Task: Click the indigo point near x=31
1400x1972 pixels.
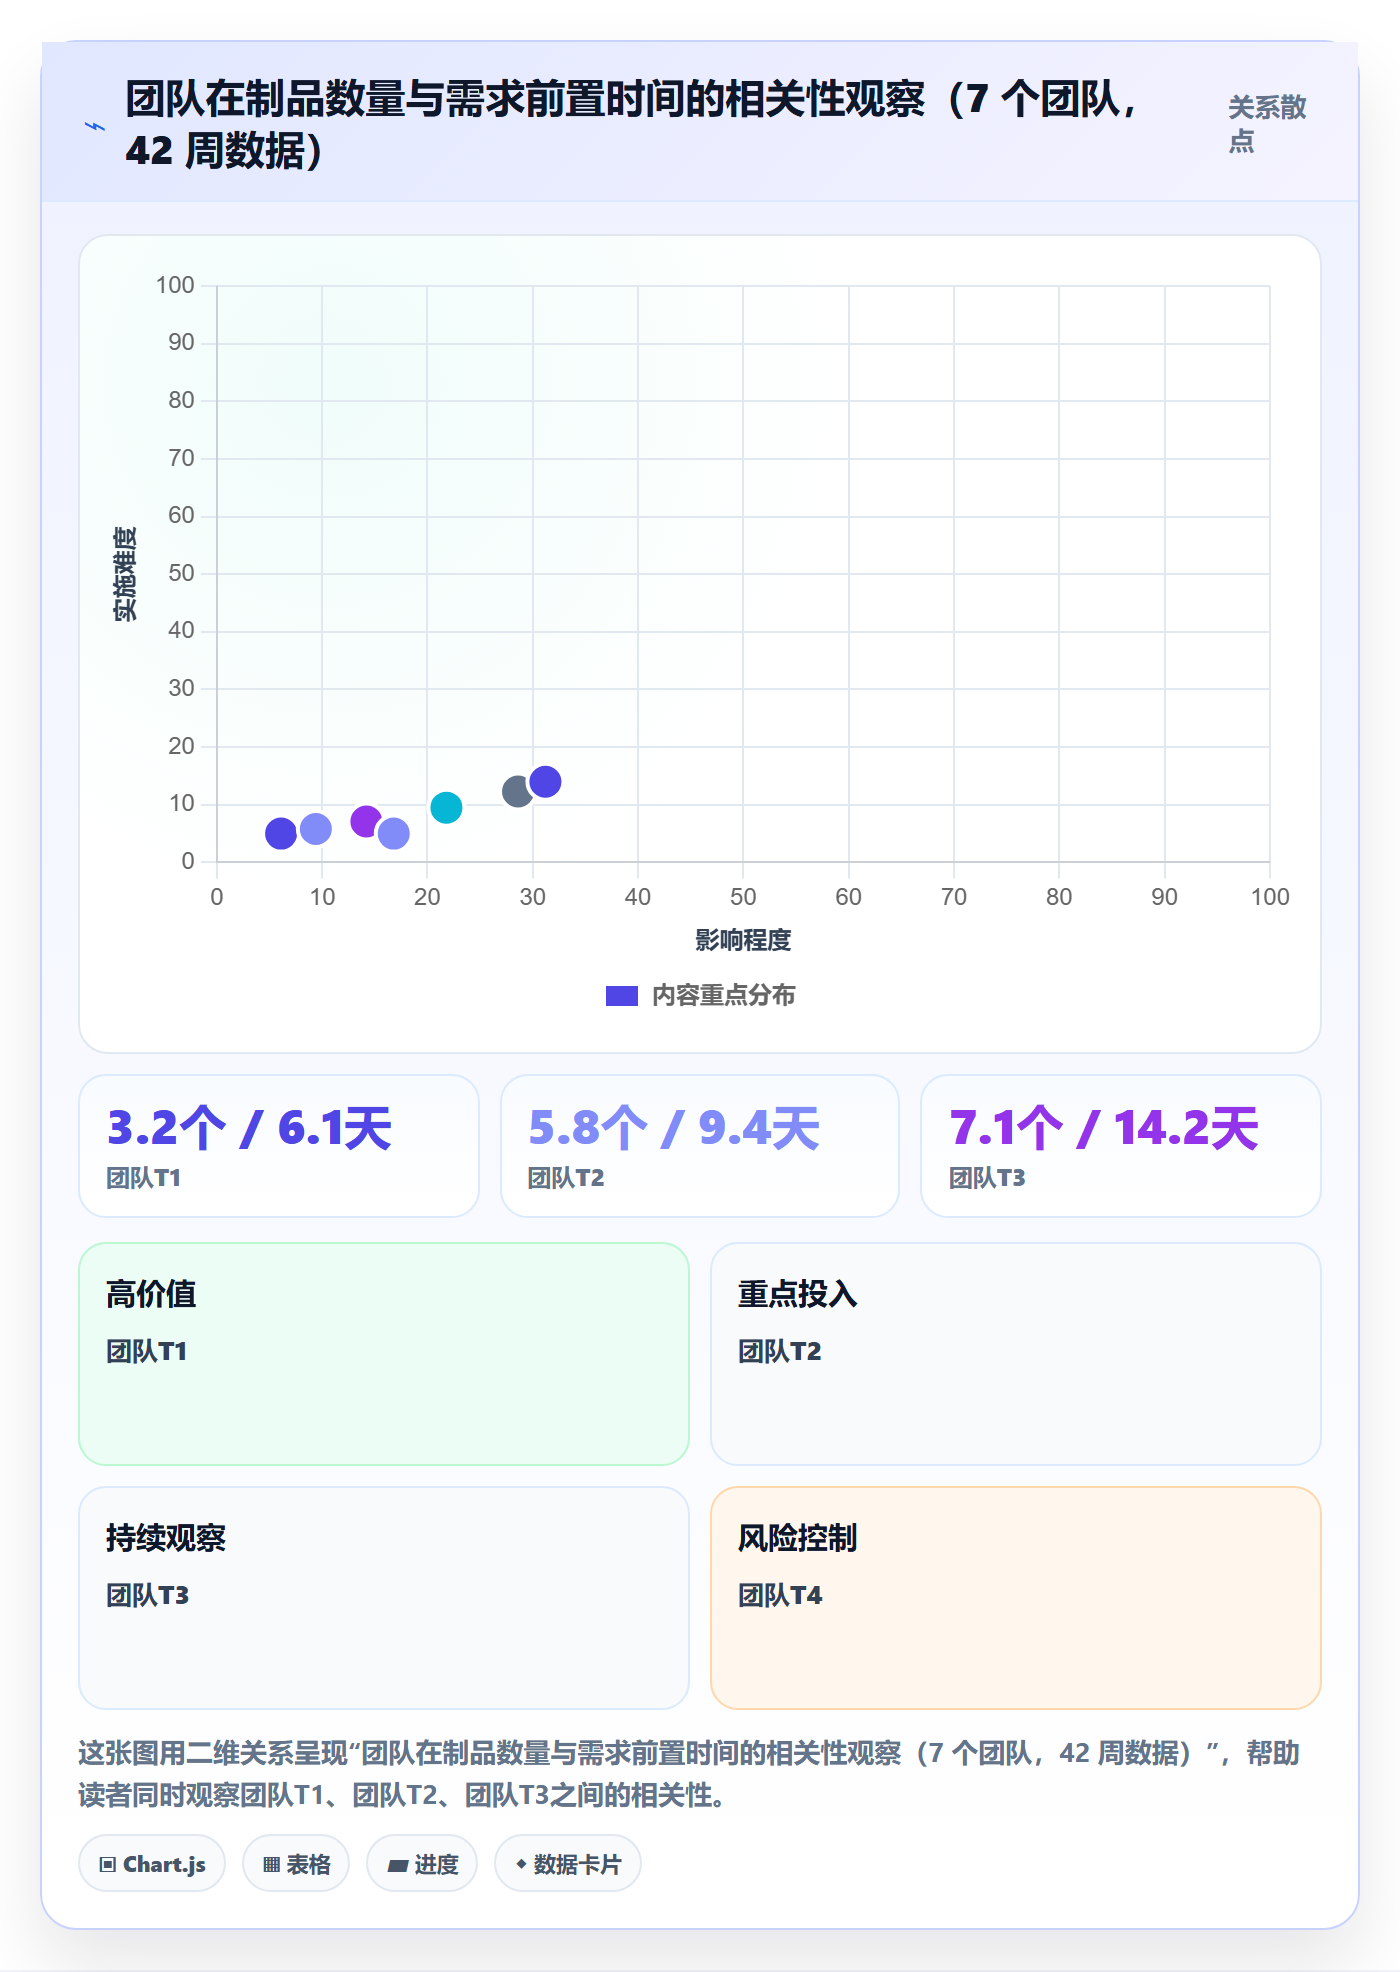Action: (x=545, y=782)
